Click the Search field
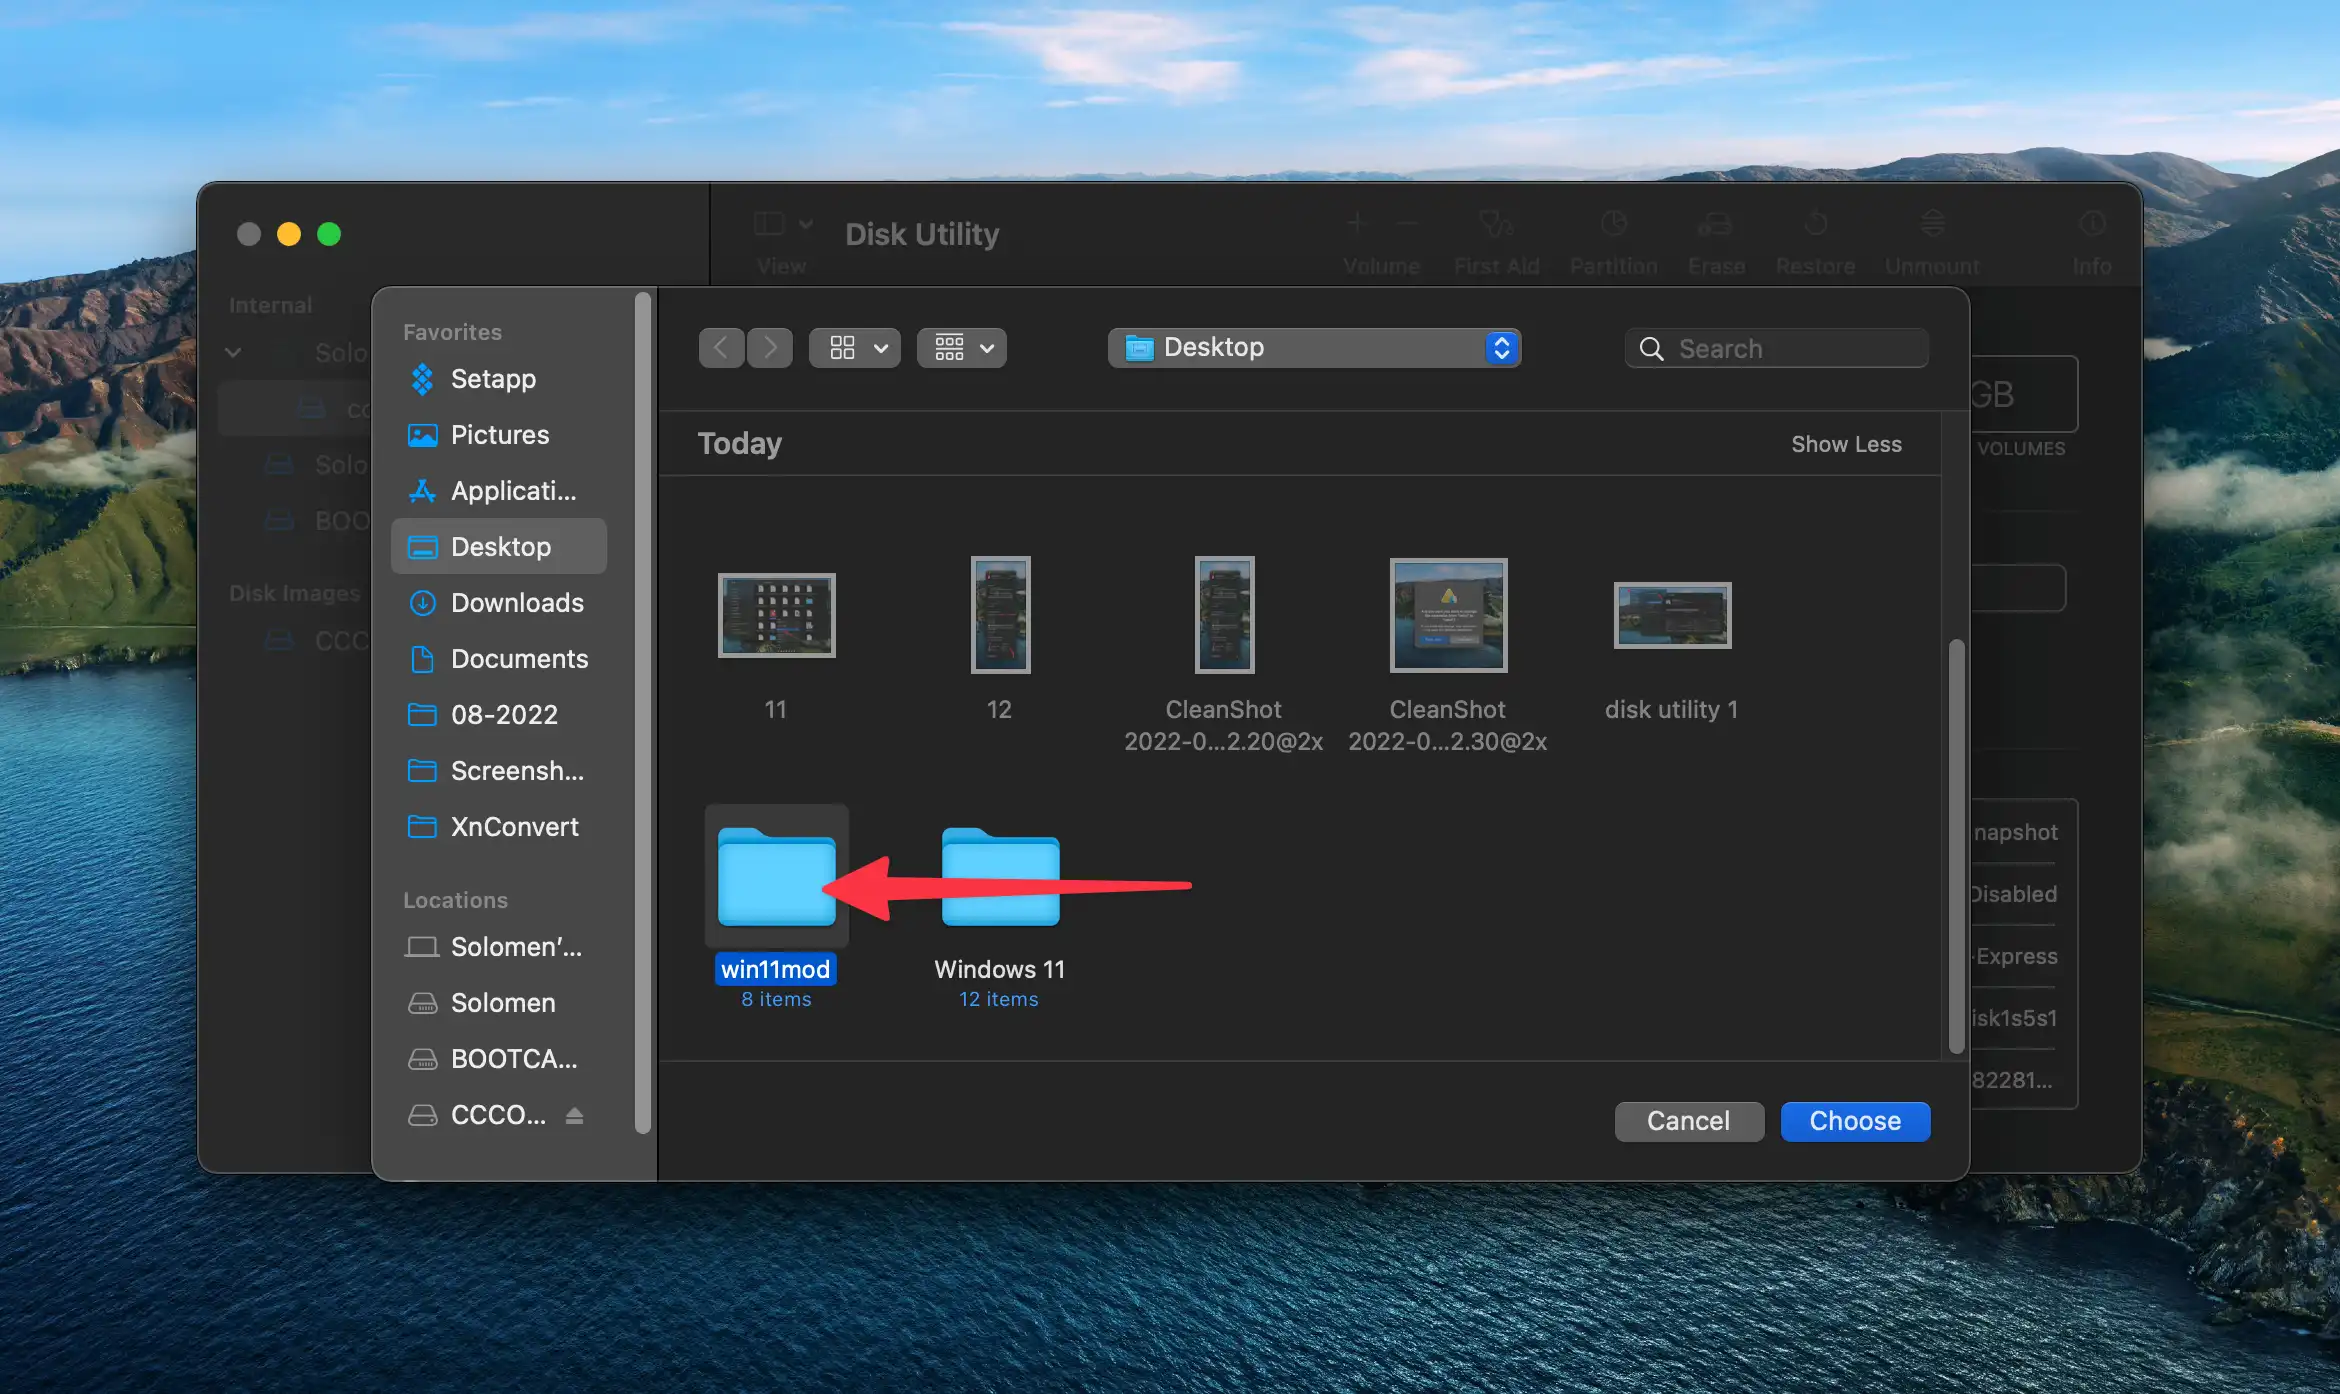2340x1394 pixels. click(1777, 348)
